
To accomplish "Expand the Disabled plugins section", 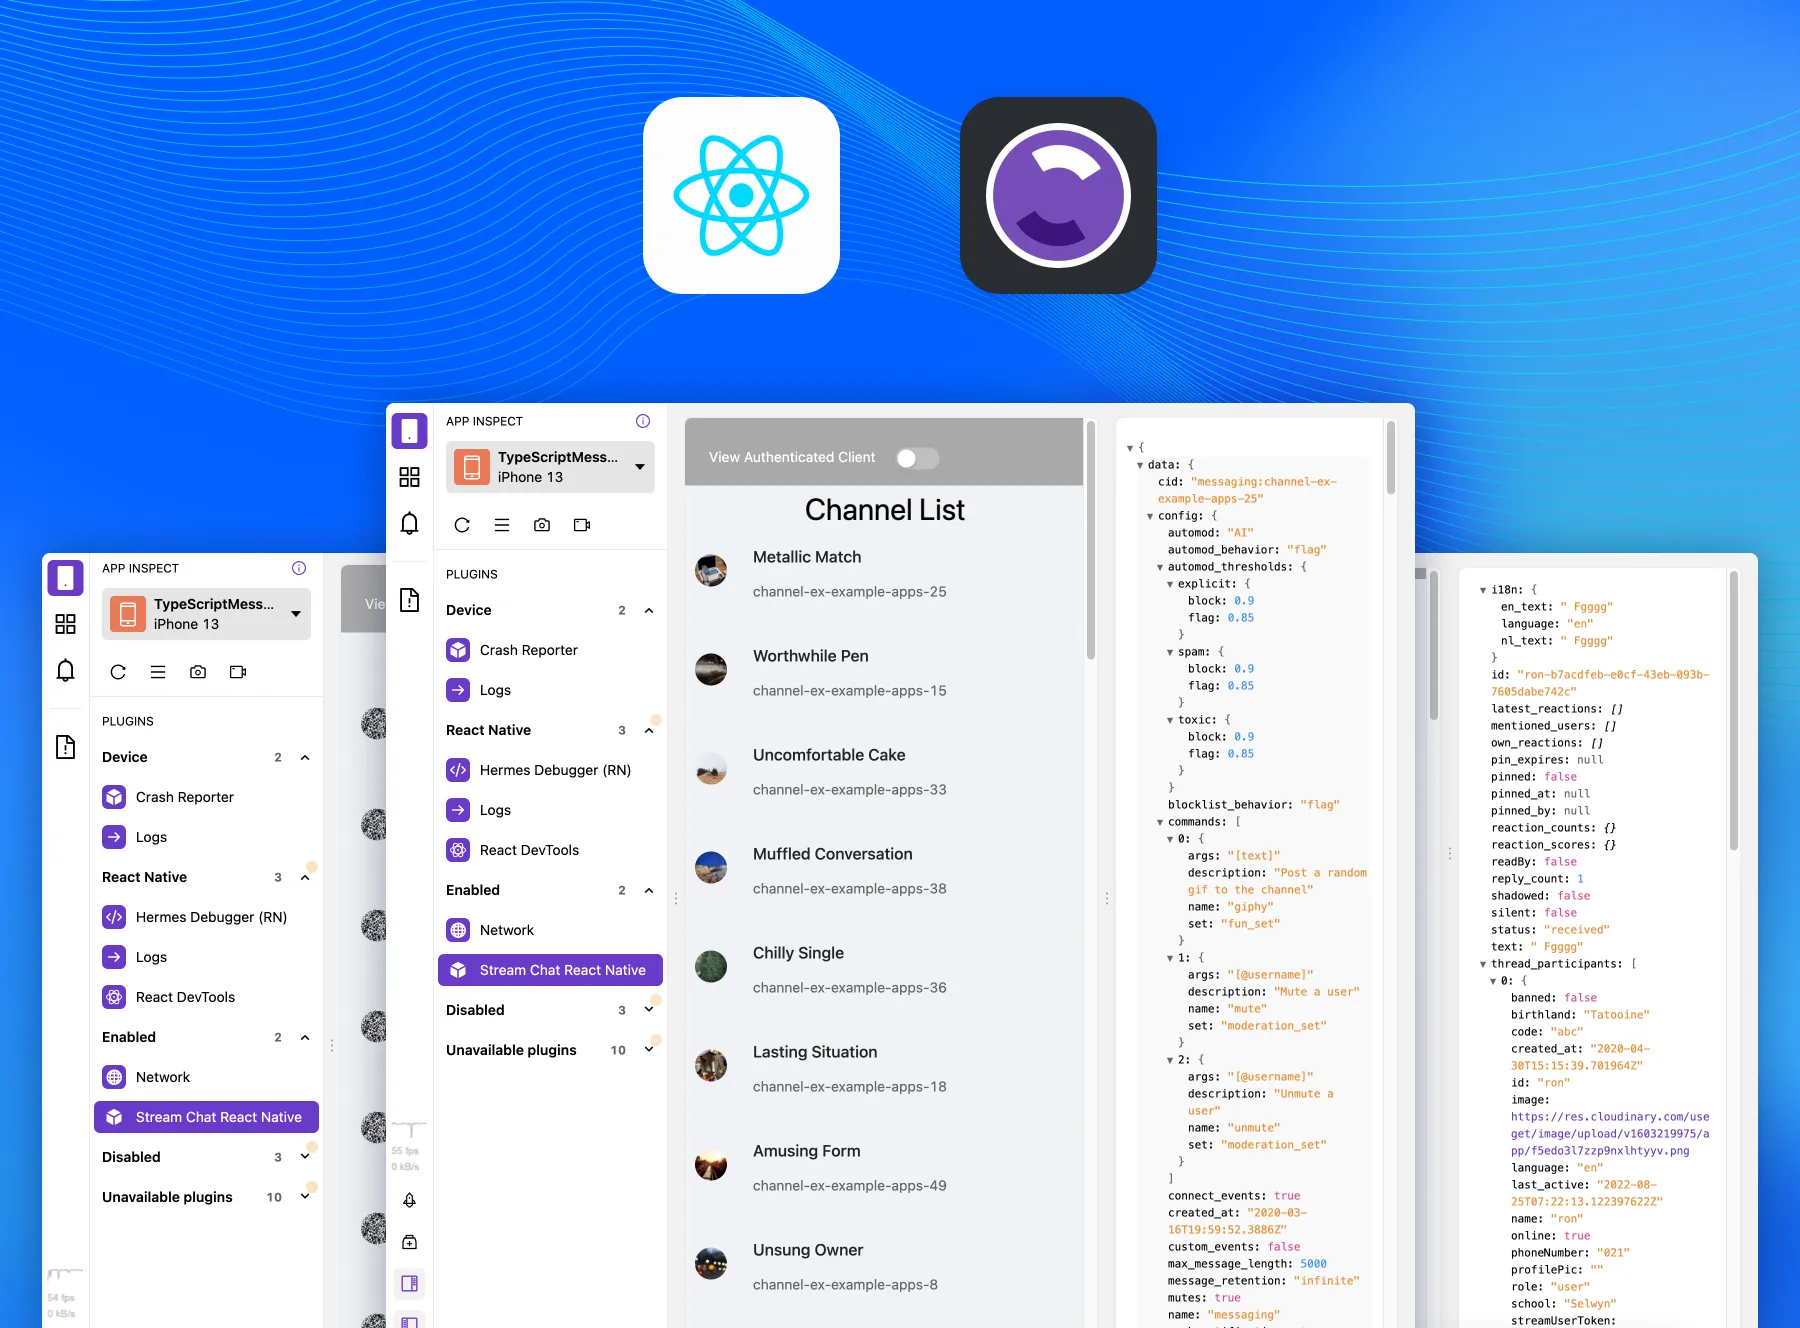I will click(650, 1009).
